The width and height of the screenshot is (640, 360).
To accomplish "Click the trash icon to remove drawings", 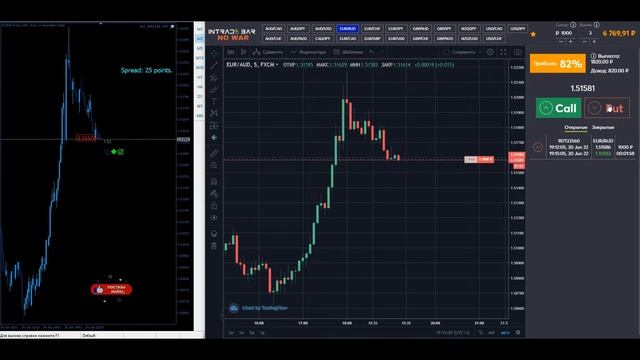I will tap(214, 246).
